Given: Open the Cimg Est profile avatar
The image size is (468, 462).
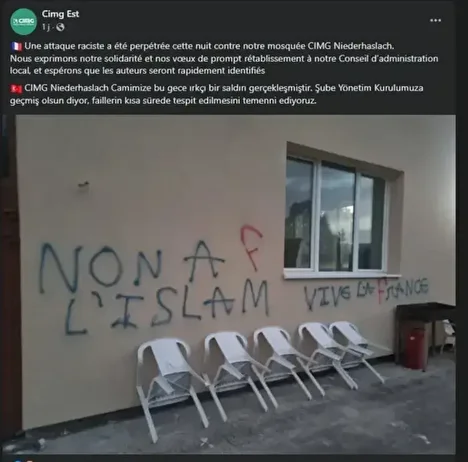Looking at the screenshot, I should point(23,22).
